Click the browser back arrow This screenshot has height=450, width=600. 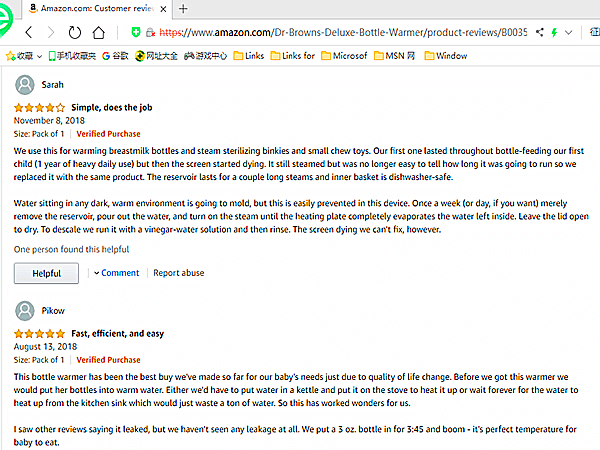coord(28,33)
